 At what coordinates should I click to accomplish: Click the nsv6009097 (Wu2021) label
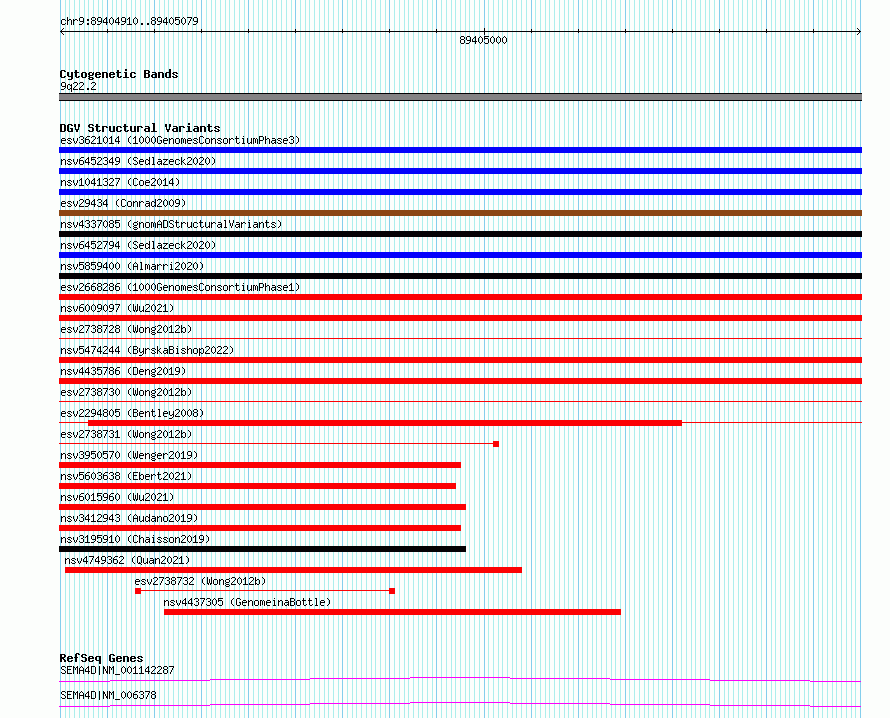click(x=117, y=308)
